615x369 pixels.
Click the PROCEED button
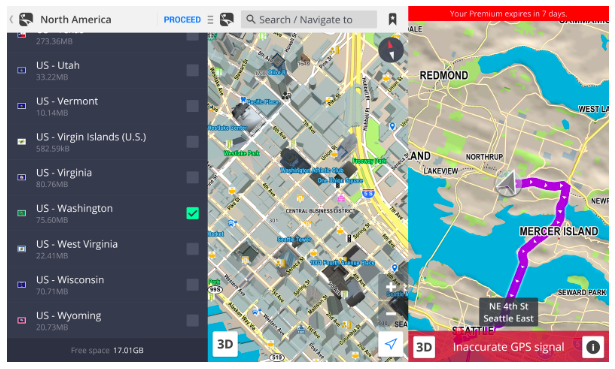tap(182, 20)
